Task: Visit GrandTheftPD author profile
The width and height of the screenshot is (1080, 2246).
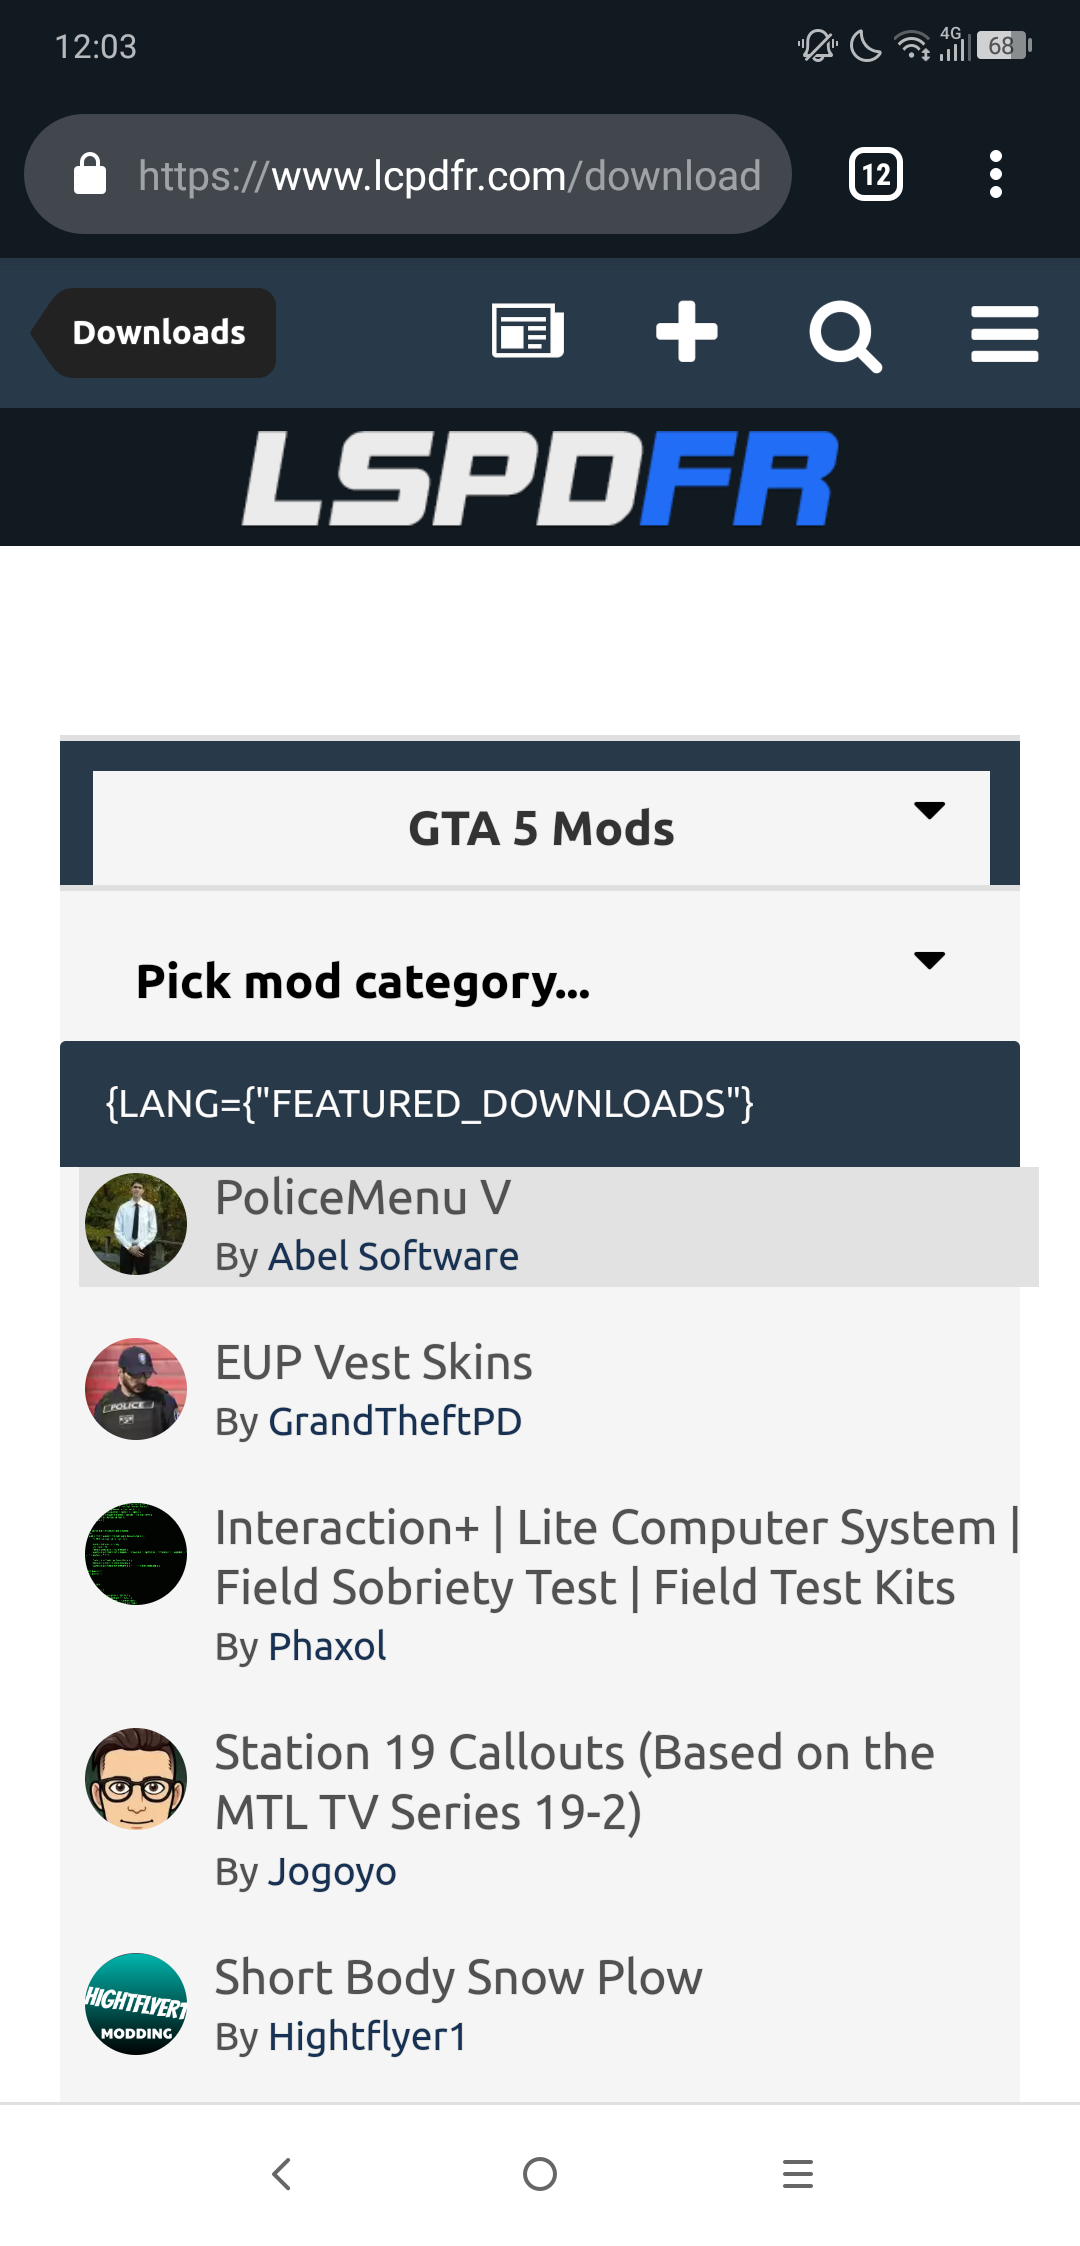Action: point(395,1422)
